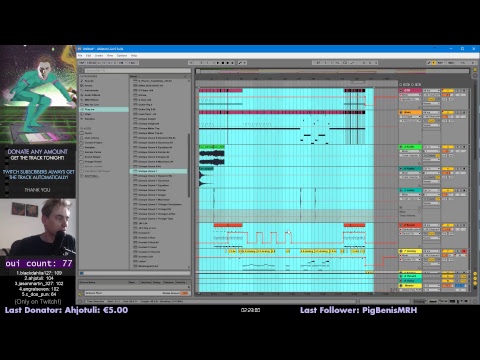The height and width of the screenshot is (360, 480).
Task: Fold the green 3 Audio track
Action: tap(401, 147)
